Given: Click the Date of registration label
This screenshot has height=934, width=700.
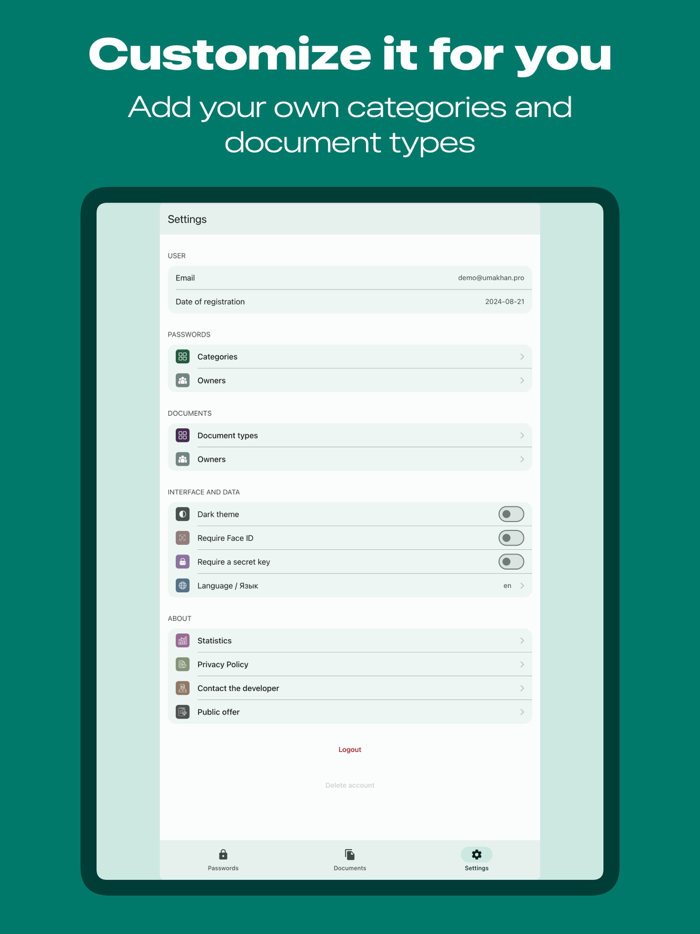Looking at the screenshot, I should tap(210, 301).
